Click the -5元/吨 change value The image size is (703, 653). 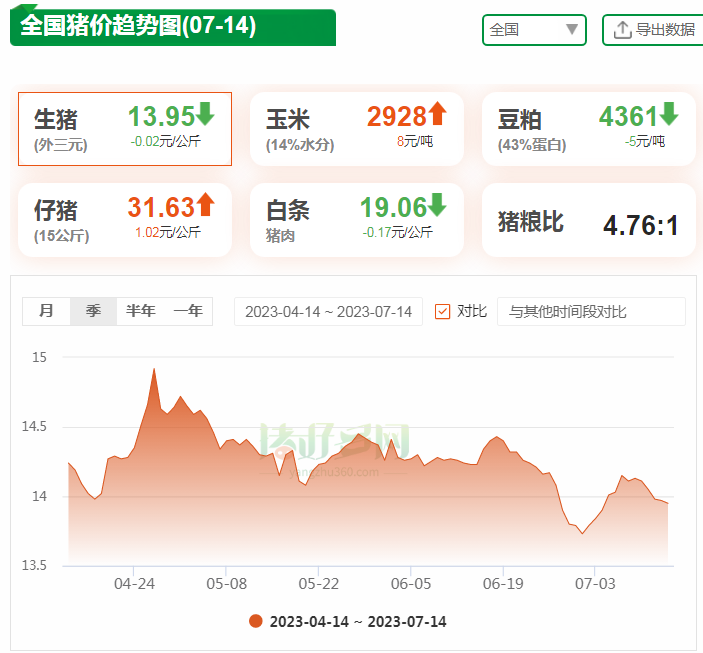645,142
